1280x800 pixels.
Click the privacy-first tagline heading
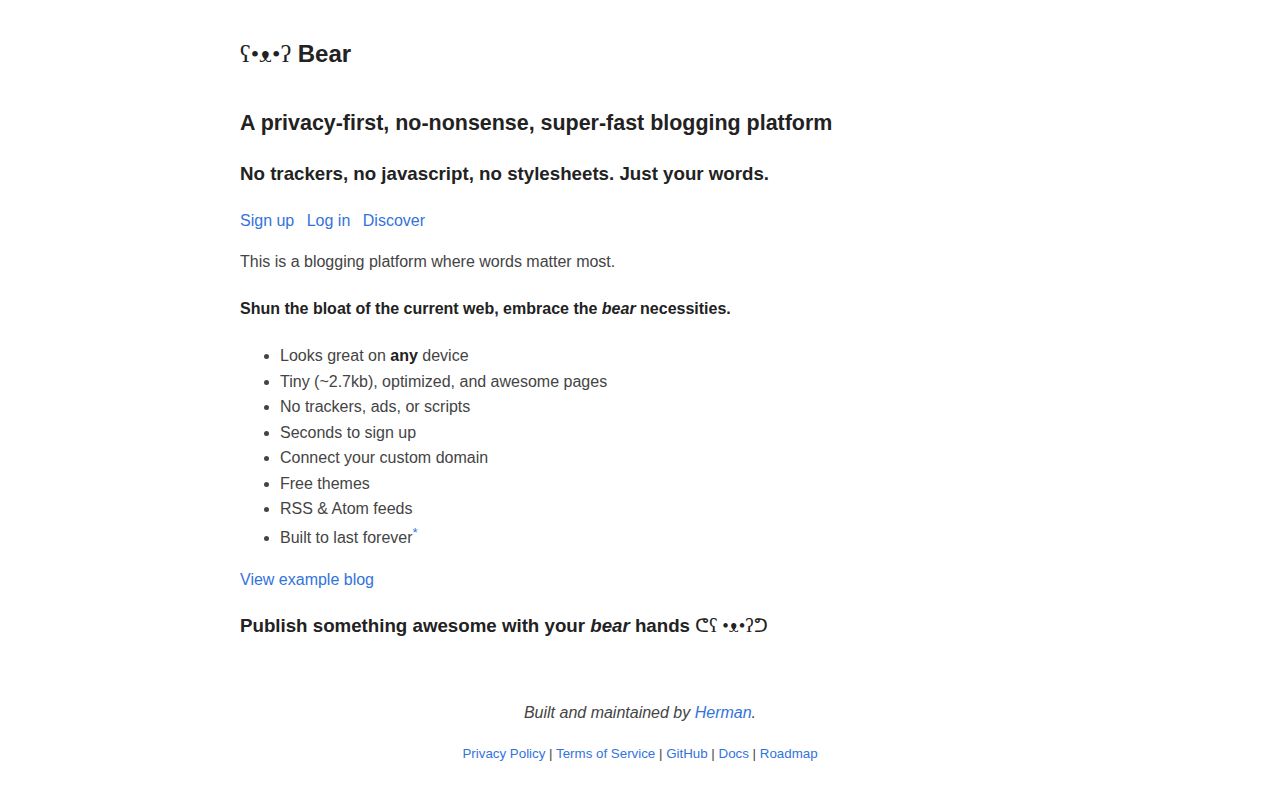(536, 122)
